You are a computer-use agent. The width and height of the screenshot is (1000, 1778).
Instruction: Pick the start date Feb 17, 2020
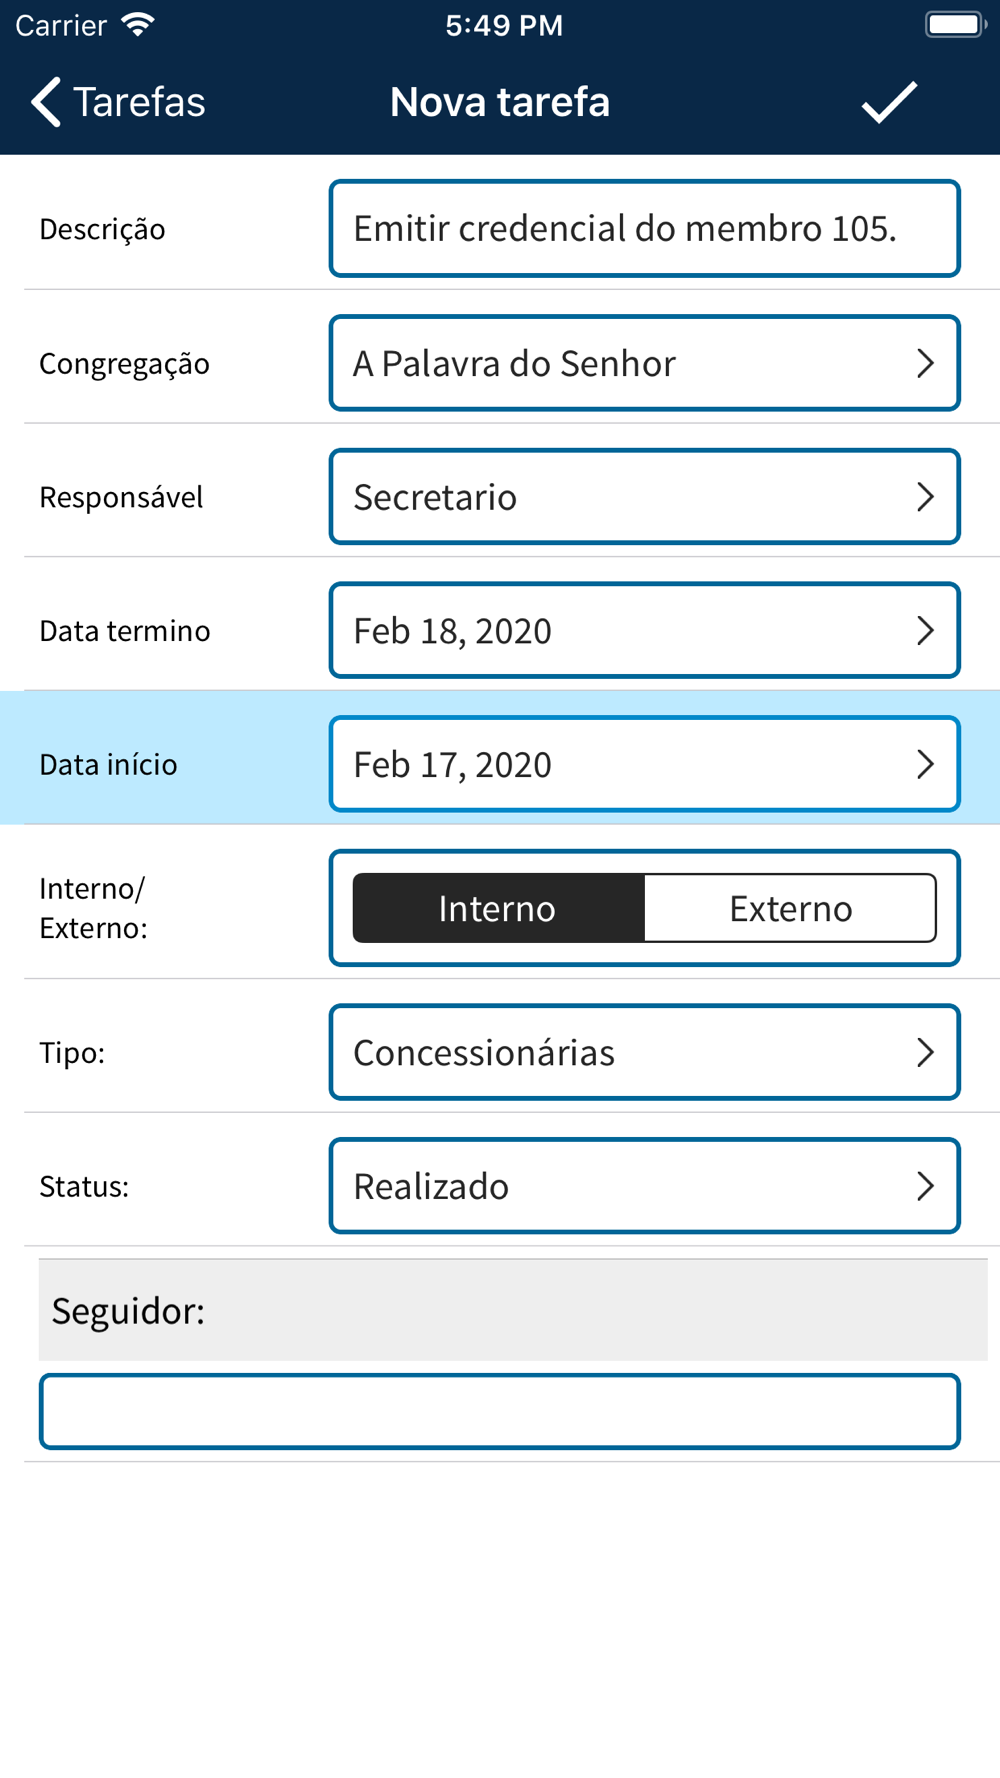645,765
